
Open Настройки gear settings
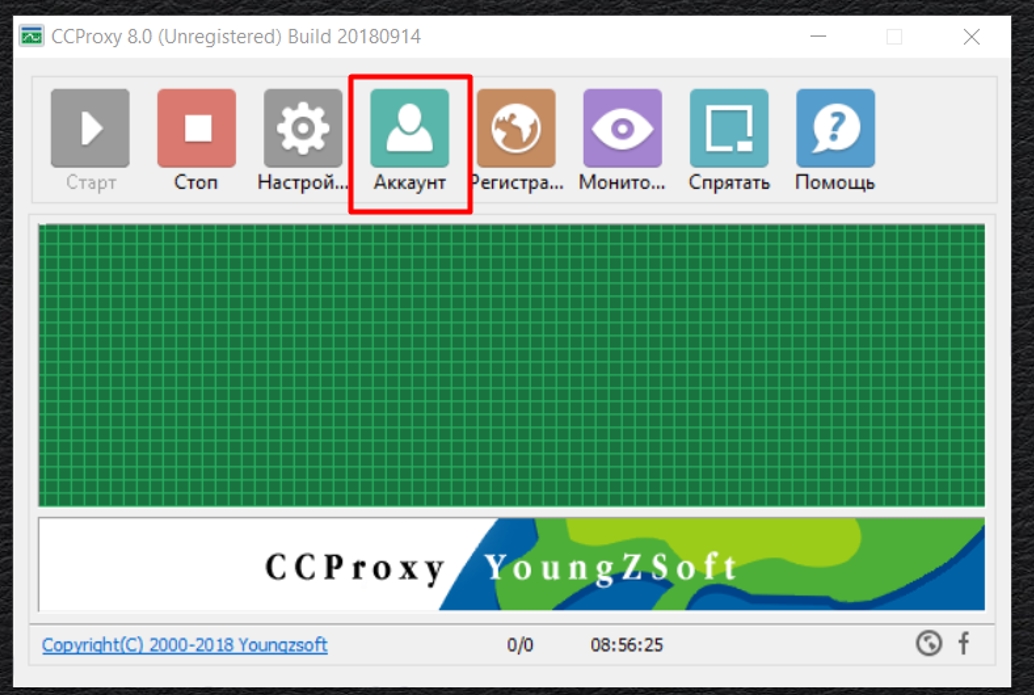coord(303,128)
